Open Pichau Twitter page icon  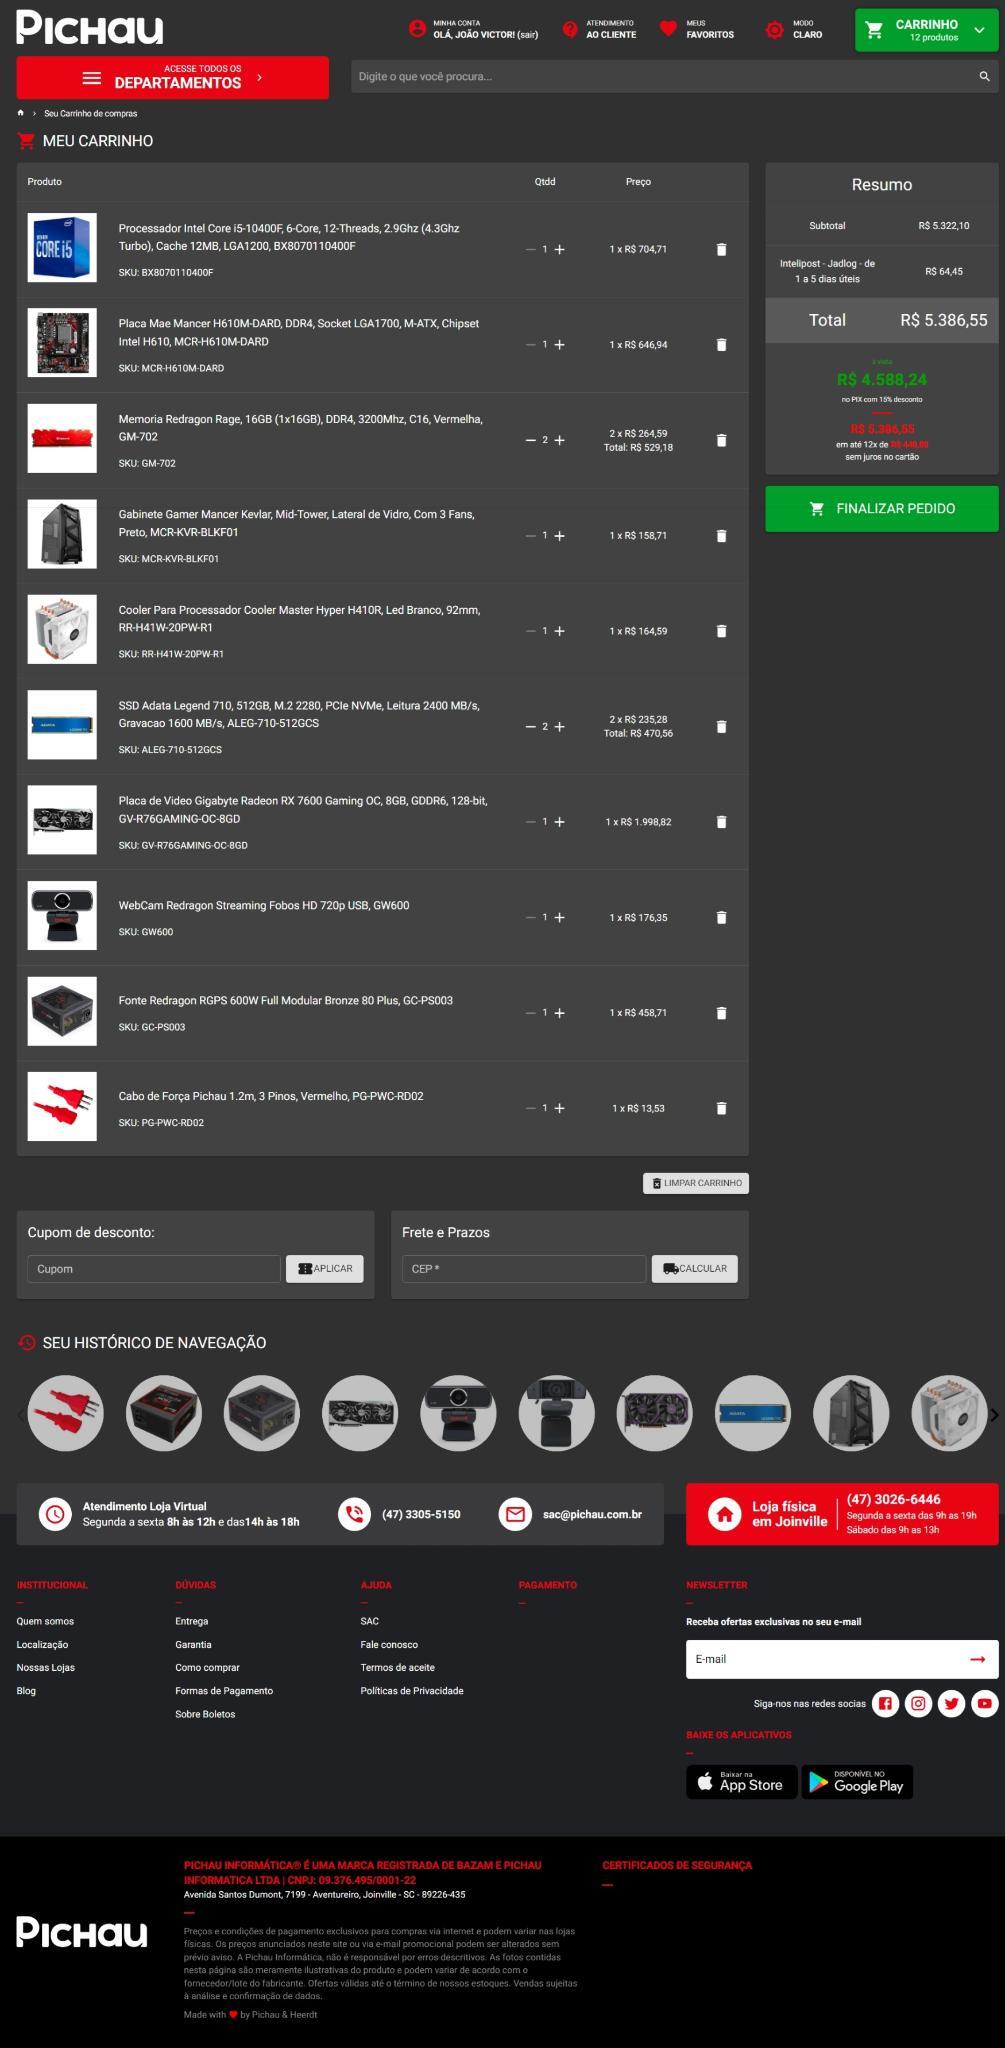951,1703
